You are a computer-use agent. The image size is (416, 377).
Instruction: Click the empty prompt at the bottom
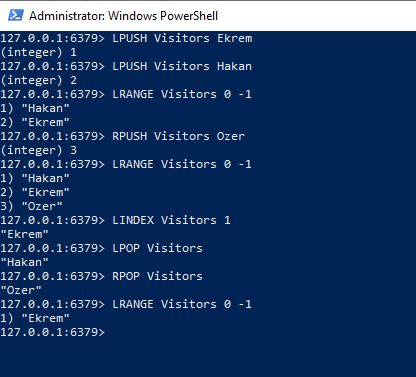(52, 332)
